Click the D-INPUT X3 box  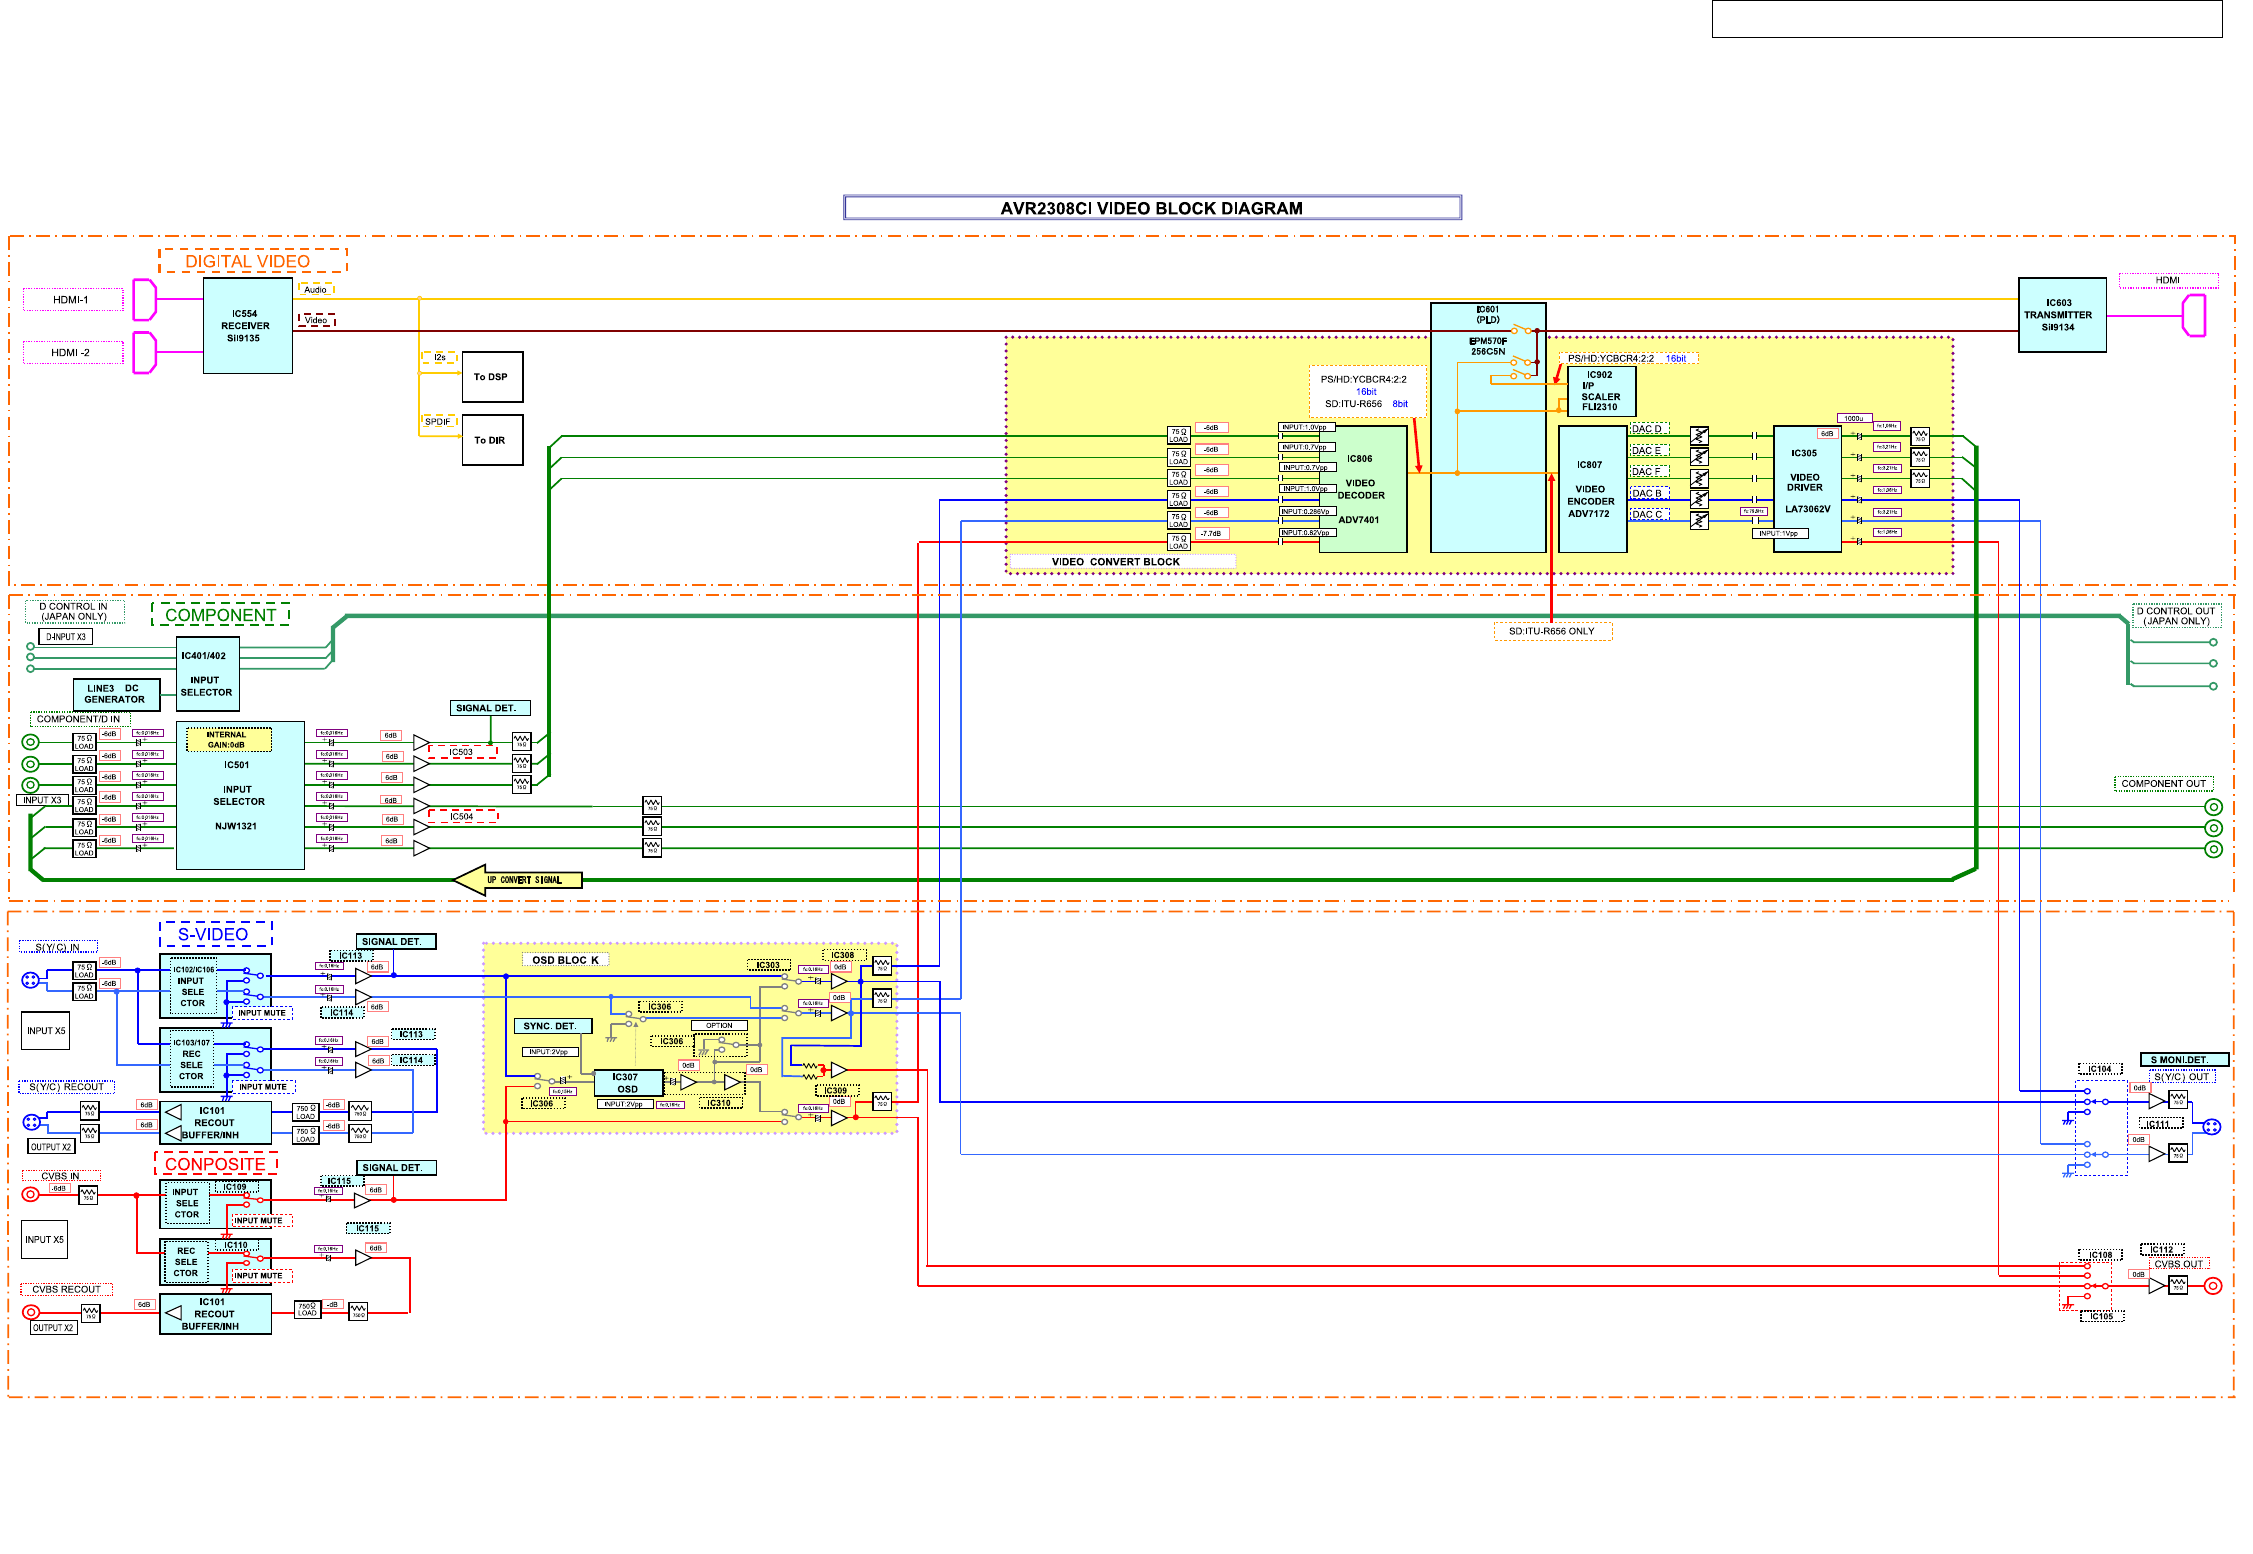[x=67, y=637]
